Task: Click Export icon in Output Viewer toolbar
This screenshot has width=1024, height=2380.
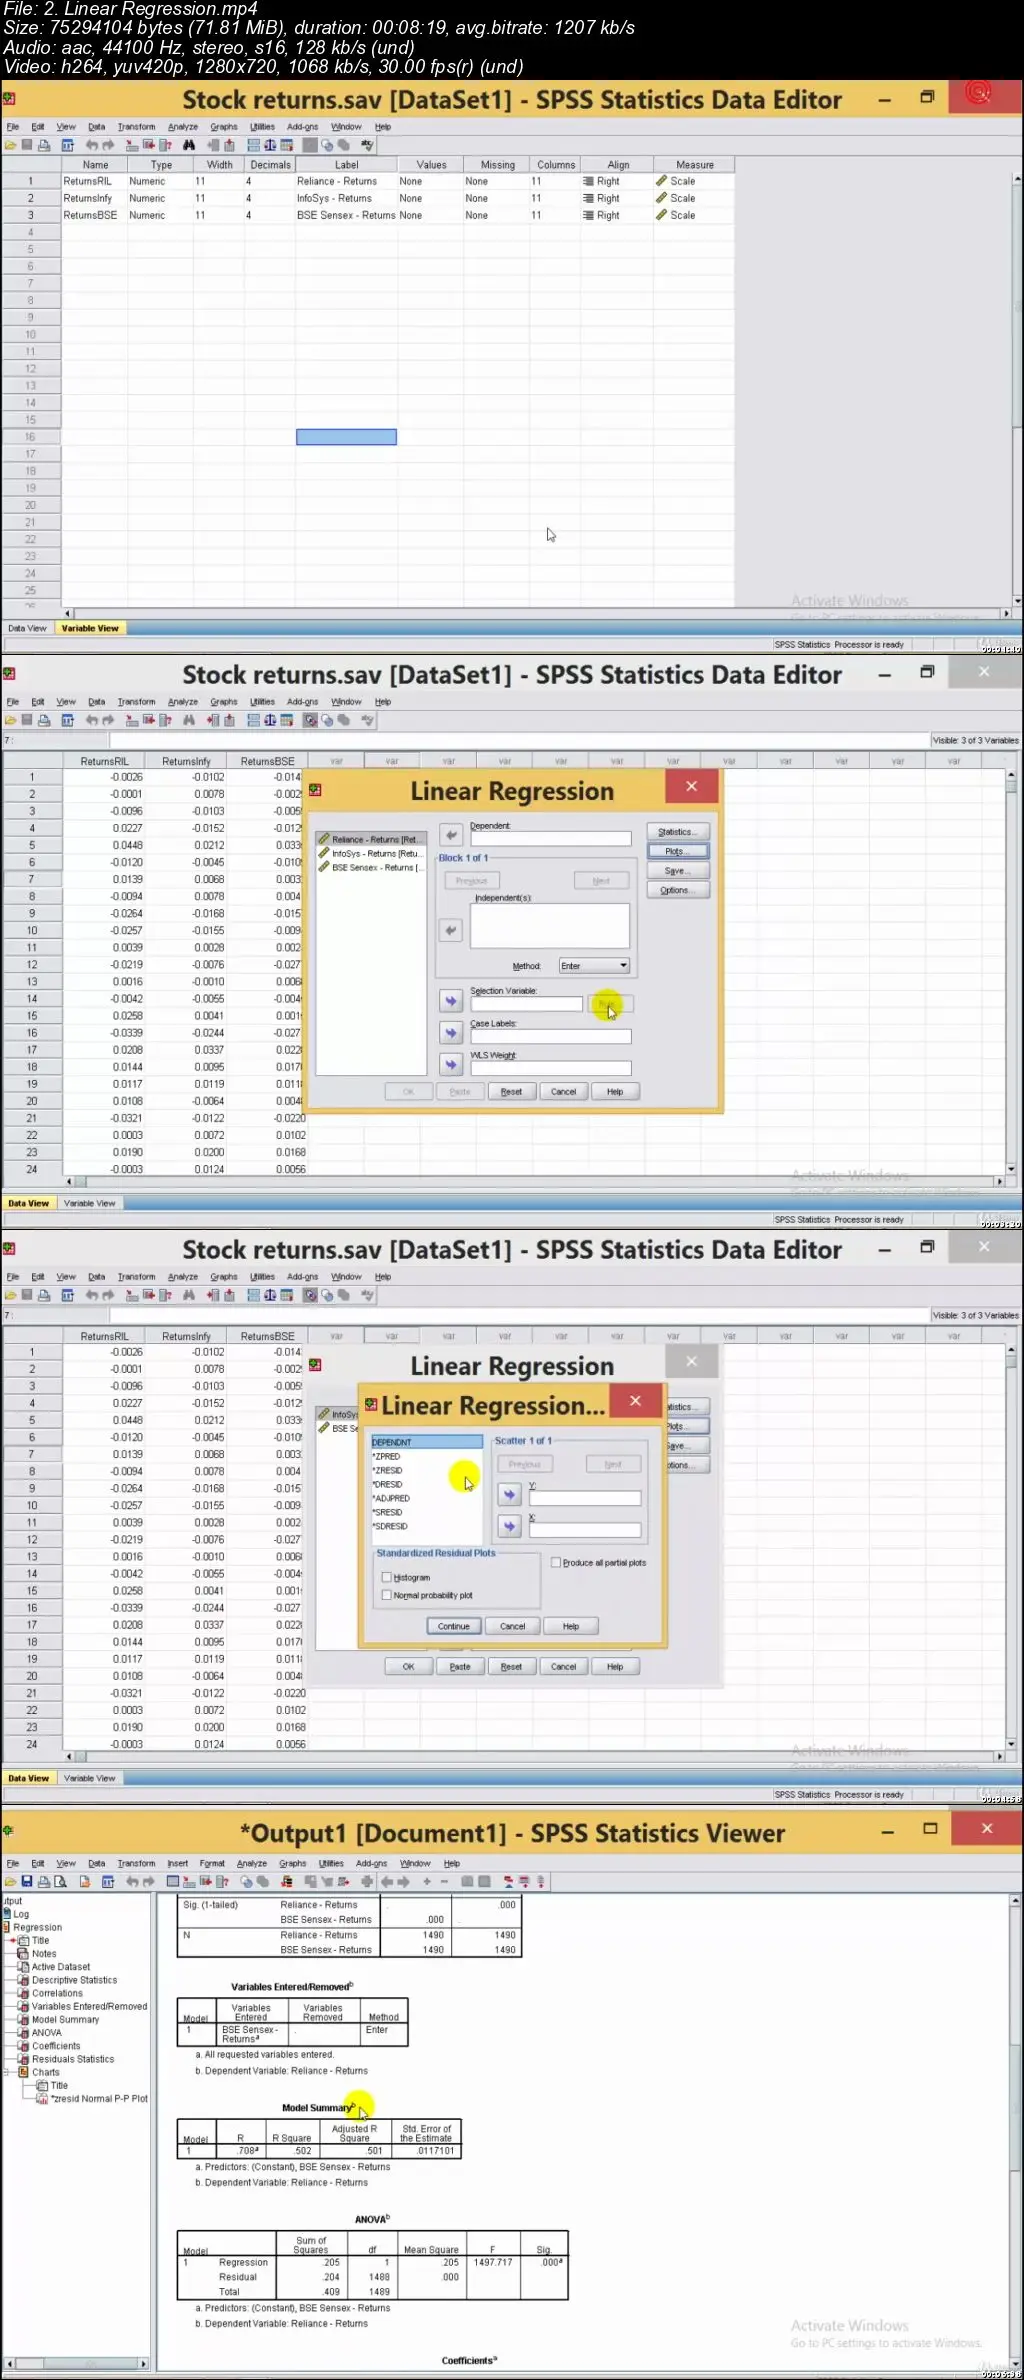Action: [x=84, y=1881]
